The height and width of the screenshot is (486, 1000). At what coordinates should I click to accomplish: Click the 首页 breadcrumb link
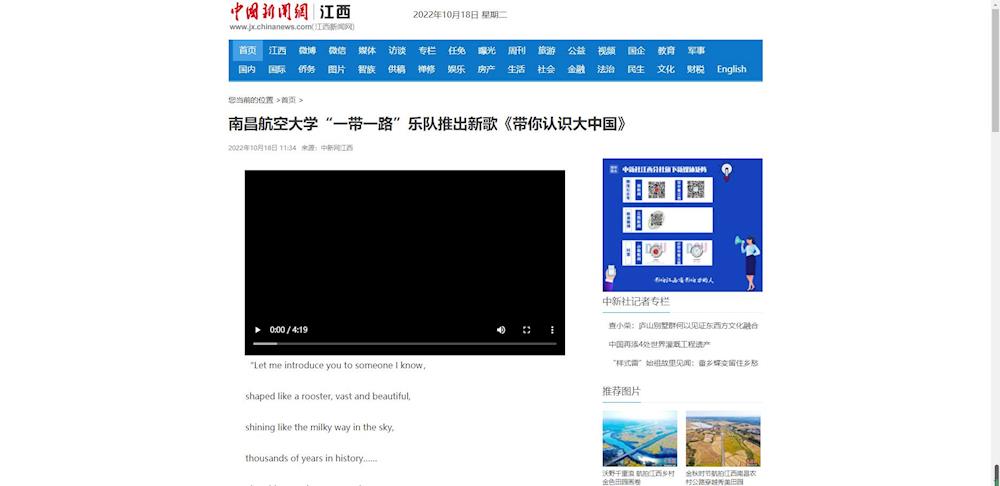pyautogui.click(x=288, y=100)
